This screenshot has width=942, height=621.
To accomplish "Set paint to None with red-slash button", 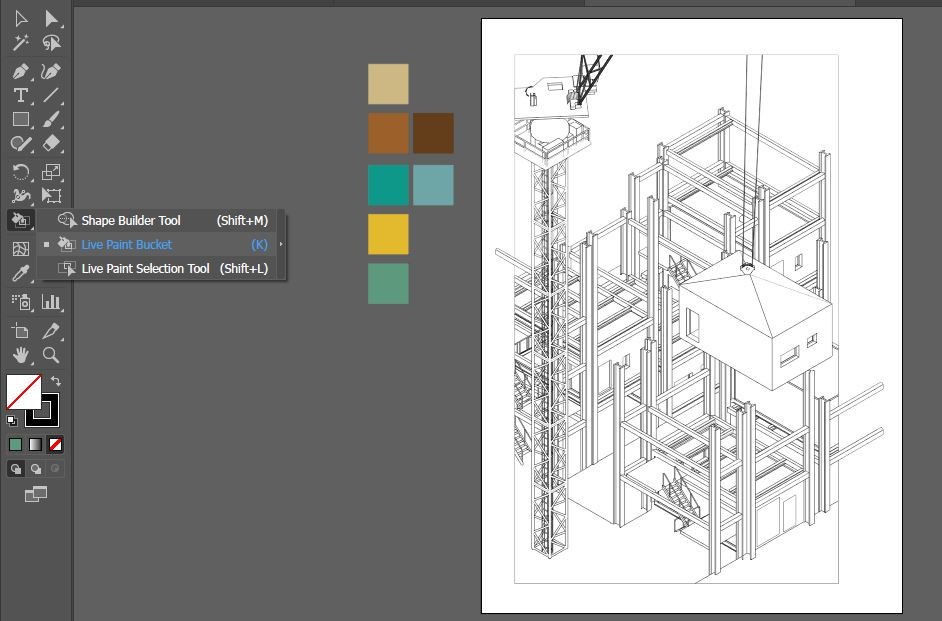I will (x=56, y=445).
